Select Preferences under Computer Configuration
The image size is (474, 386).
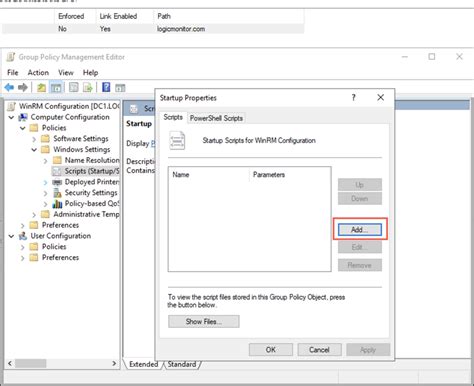[x=60, y=225]
